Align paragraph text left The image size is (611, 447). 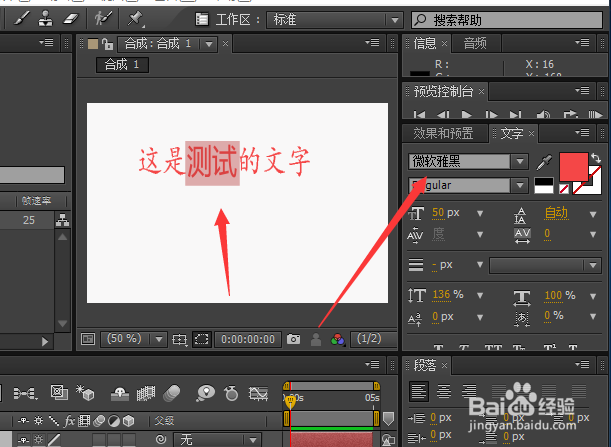pyautogui.click(x=419, y=391)
